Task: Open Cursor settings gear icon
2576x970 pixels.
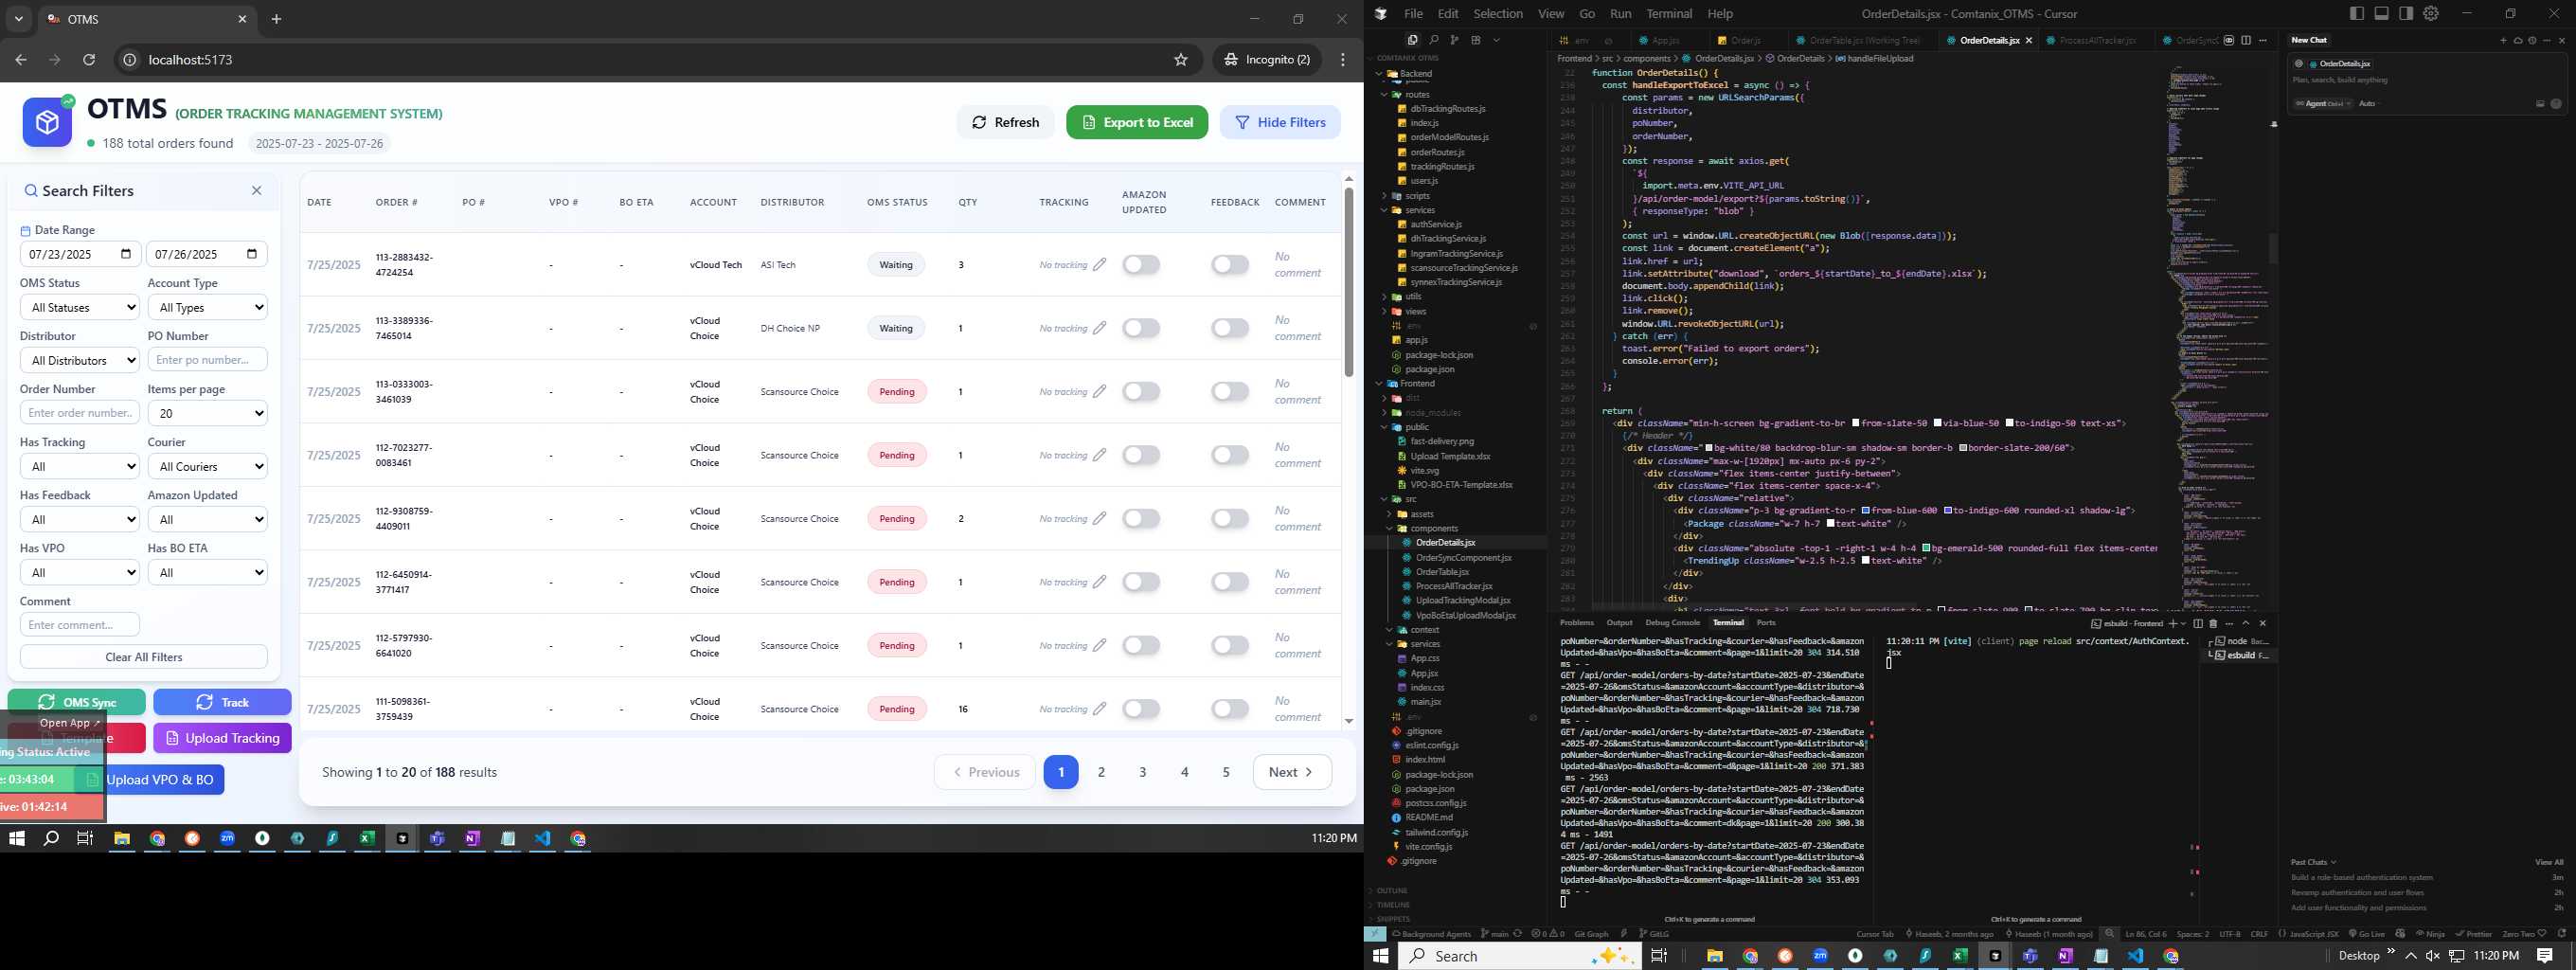Action: click(2431, 13)
